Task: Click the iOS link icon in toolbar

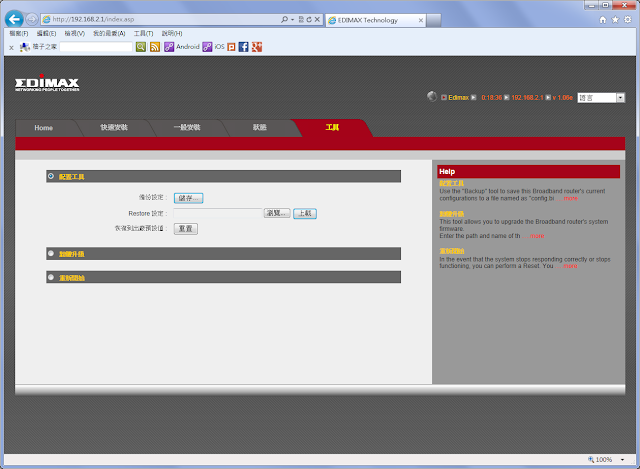Action: [x=207, y=47]
